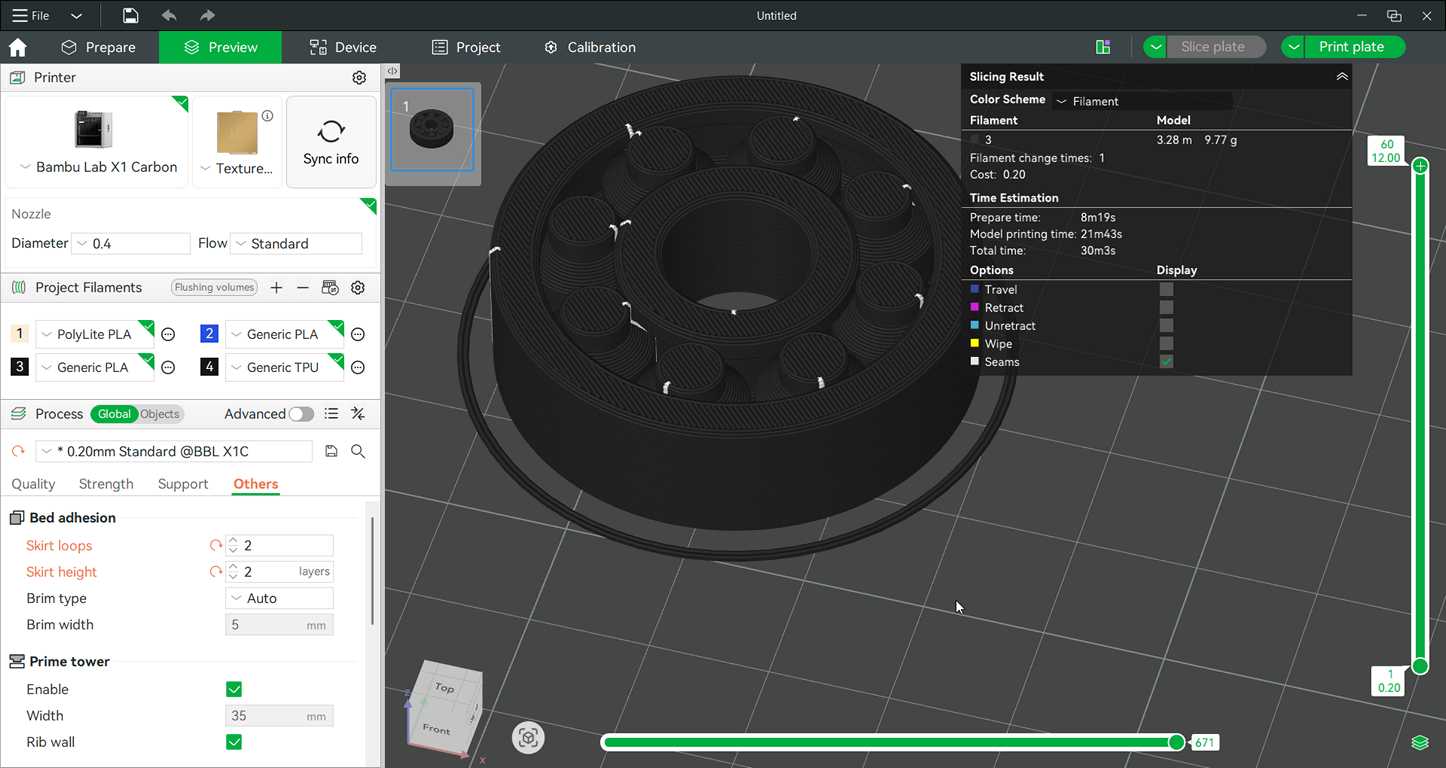Open the Brim type Auto dropdown
Viewport: 1446px width, 768px height.
click(279, 598)
